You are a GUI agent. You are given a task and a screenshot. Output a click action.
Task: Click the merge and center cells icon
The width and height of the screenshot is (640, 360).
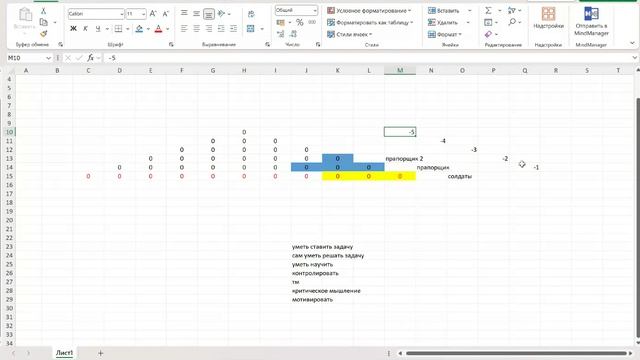(251, 29)
